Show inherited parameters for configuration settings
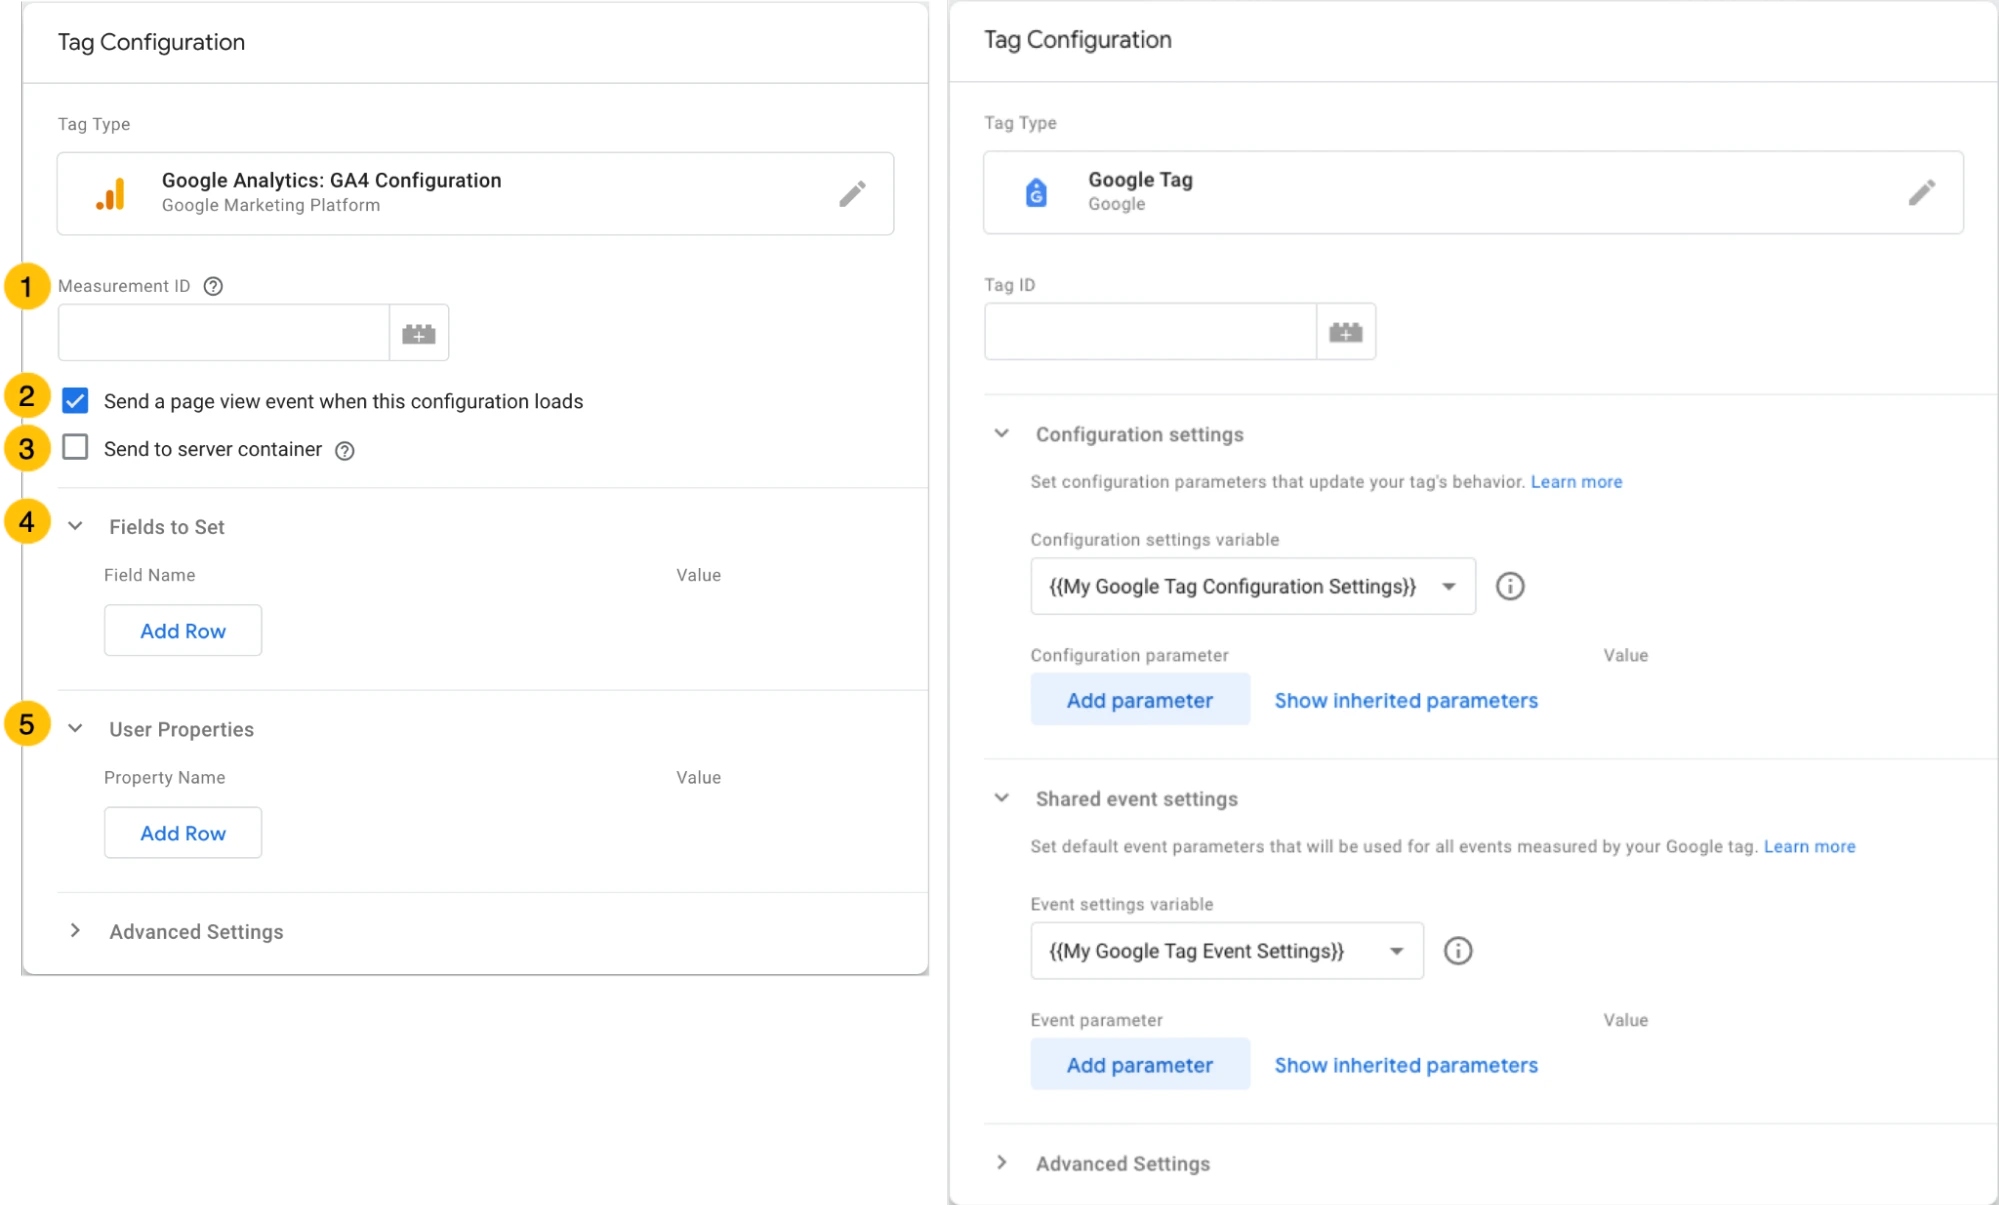Screen dimensions: 1999x1206 pos(1405,699)
